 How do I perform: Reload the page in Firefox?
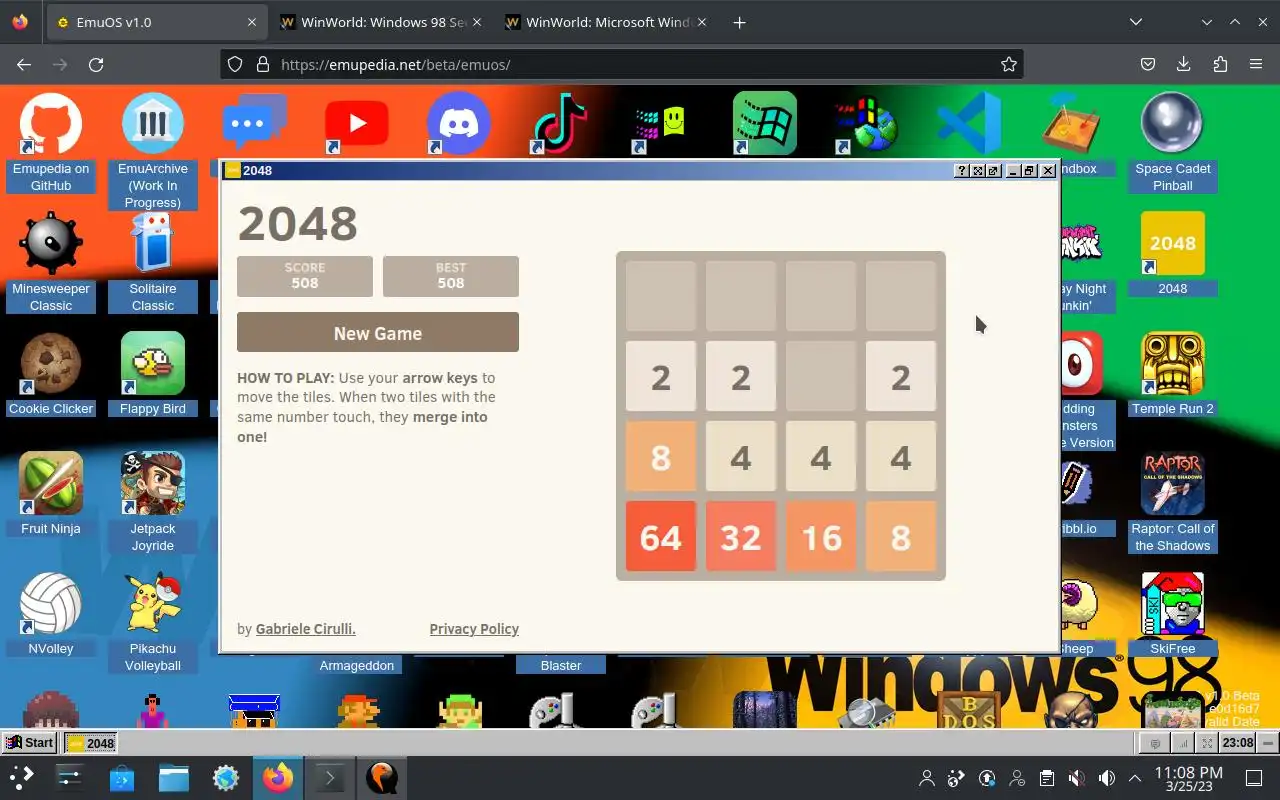click(x=96, y=64)
